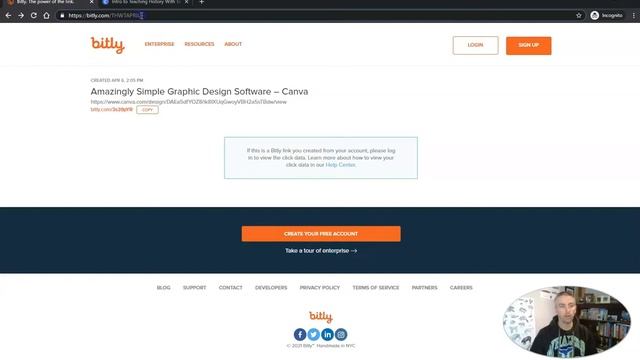640x360 pixels.
Task: Bookmark page with star icon
Action: (x=578, y=16)
